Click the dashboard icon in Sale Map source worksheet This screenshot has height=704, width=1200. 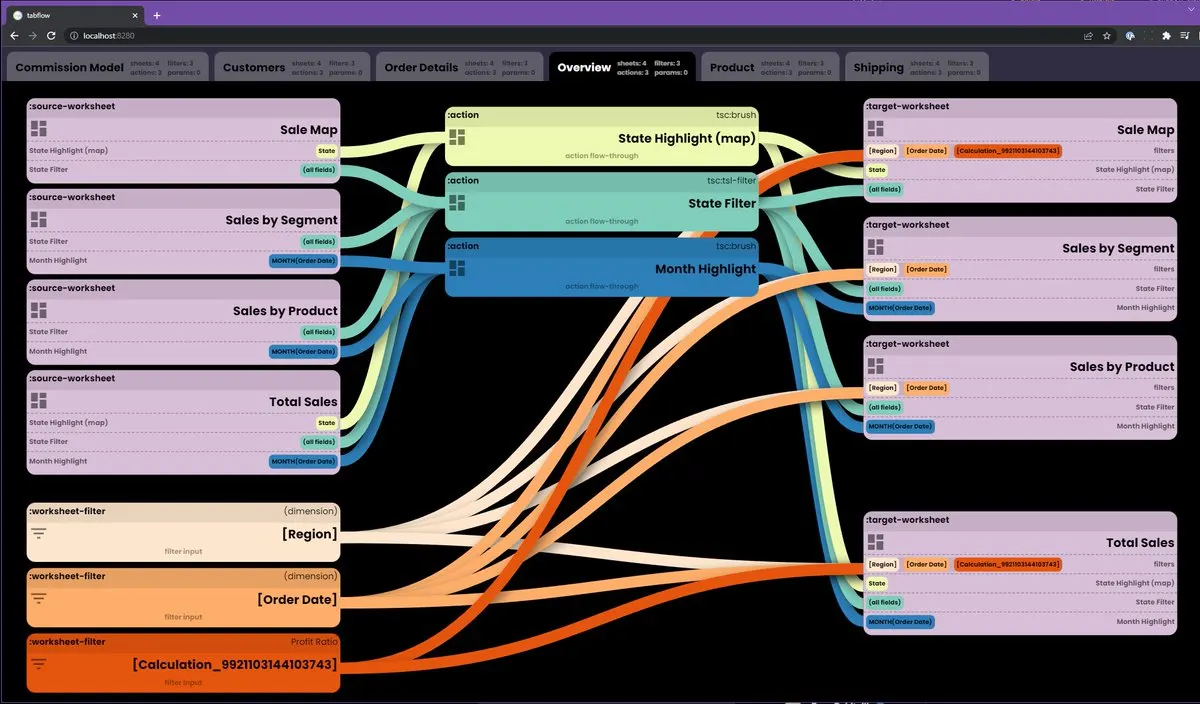point(39,129)
